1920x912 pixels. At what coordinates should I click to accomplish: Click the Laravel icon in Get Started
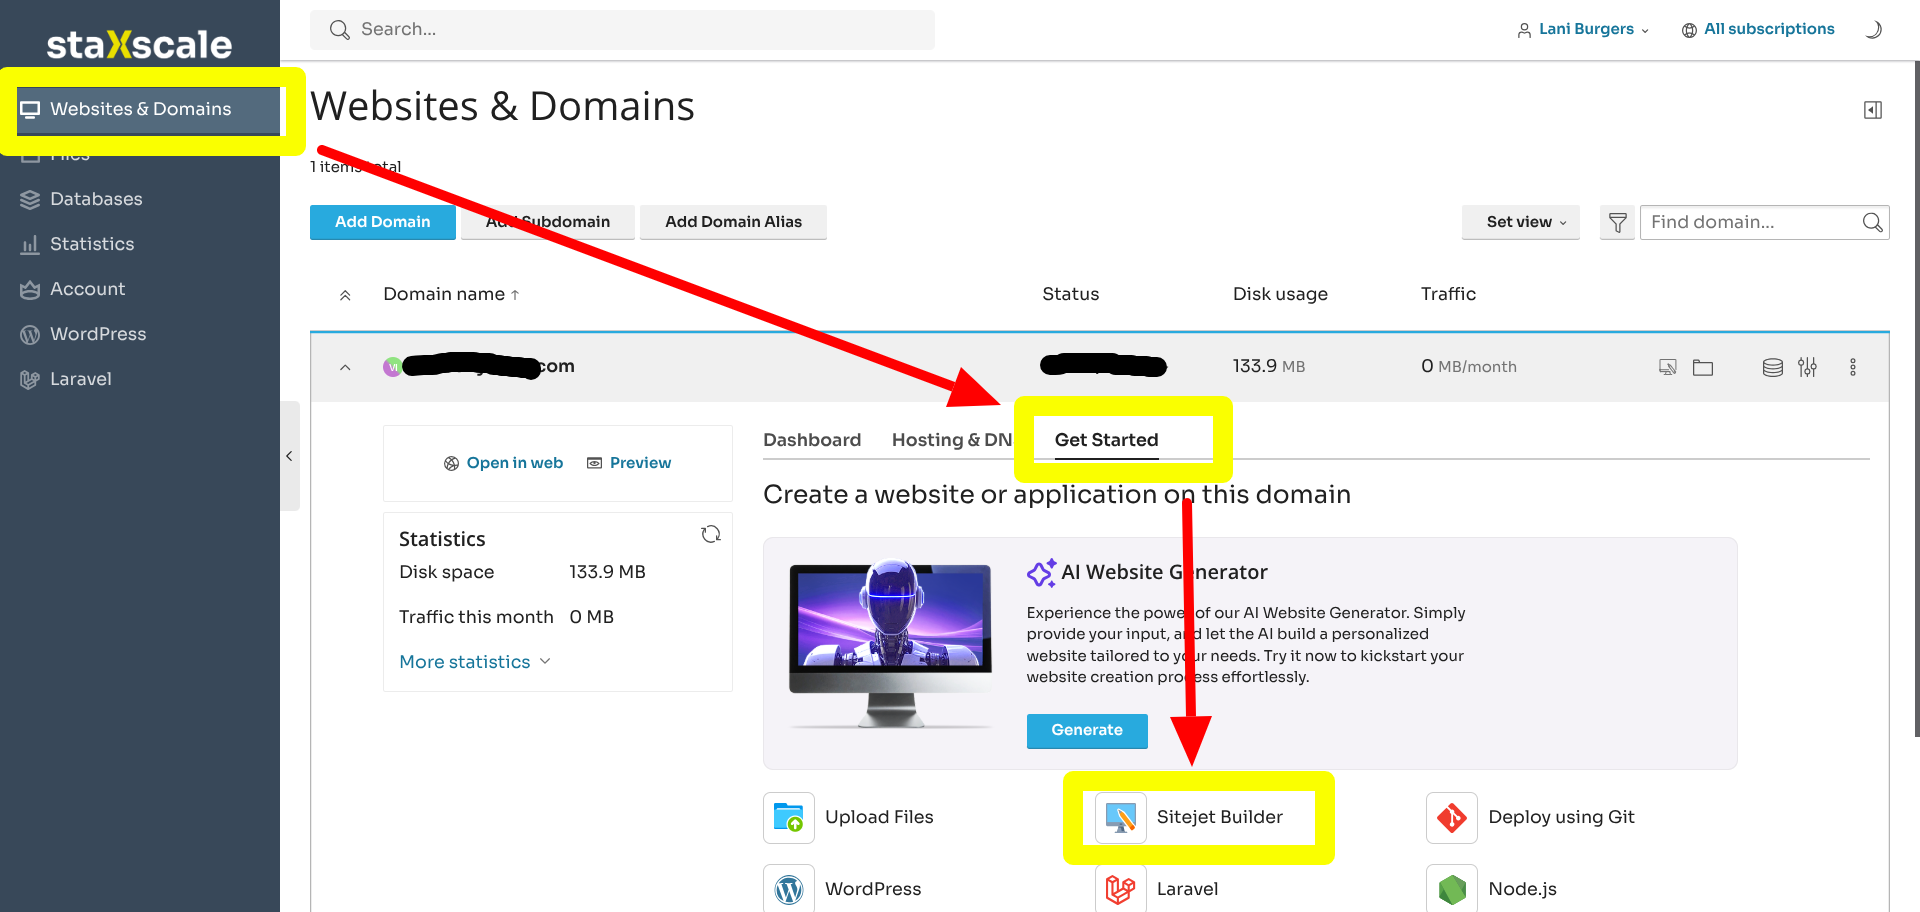point(1121,889)
